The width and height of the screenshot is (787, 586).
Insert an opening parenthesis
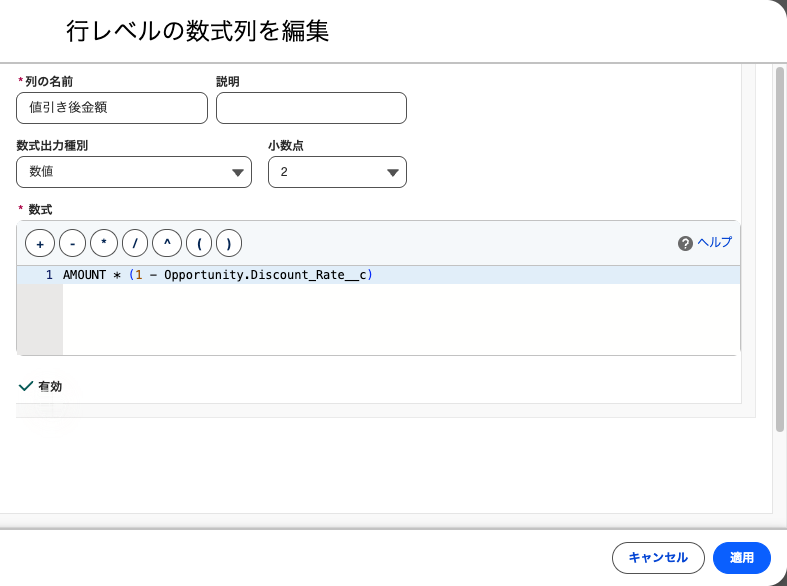(199, 244)
